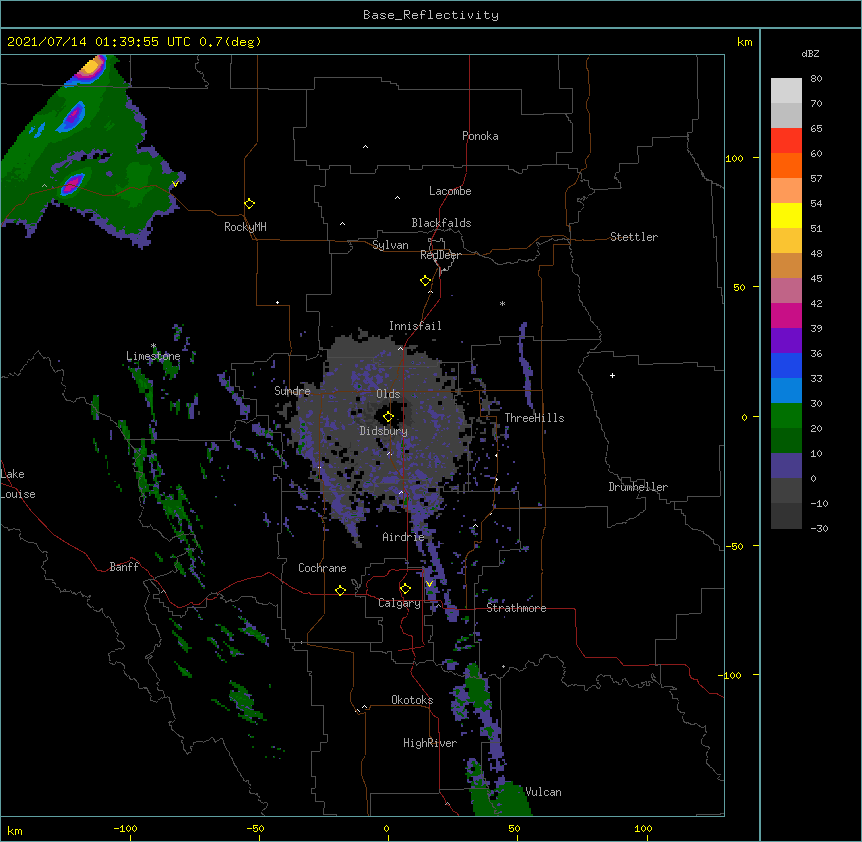
Task: Click the Ponoka city label
Action: pos(480,136)
